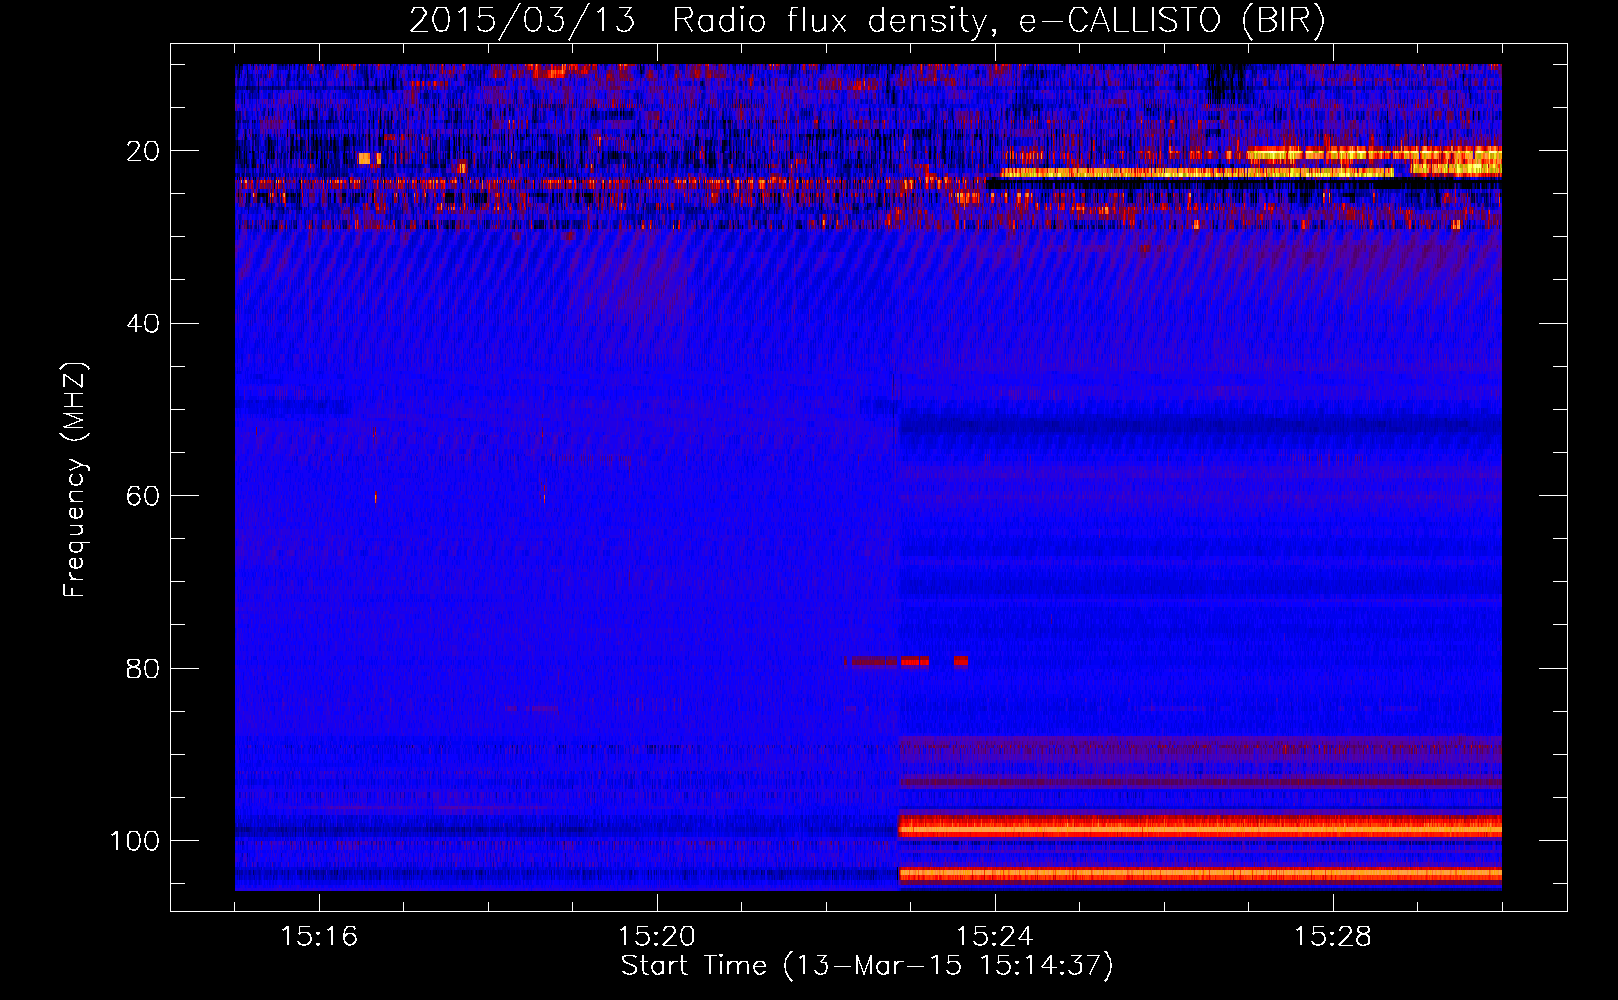The width and height of the screenshot is (1618, 1000).
Task: Click the small orange burst near 21 MHz at 15:16
Action: tap(369, 158)
